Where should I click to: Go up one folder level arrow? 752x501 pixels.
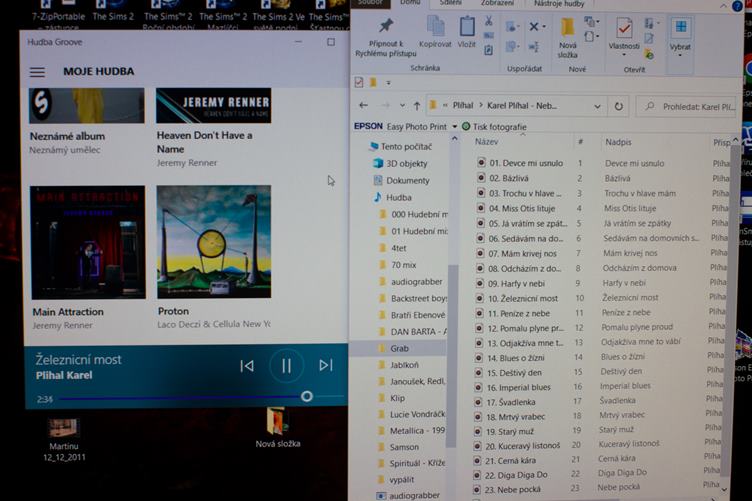tap(417, 106)
